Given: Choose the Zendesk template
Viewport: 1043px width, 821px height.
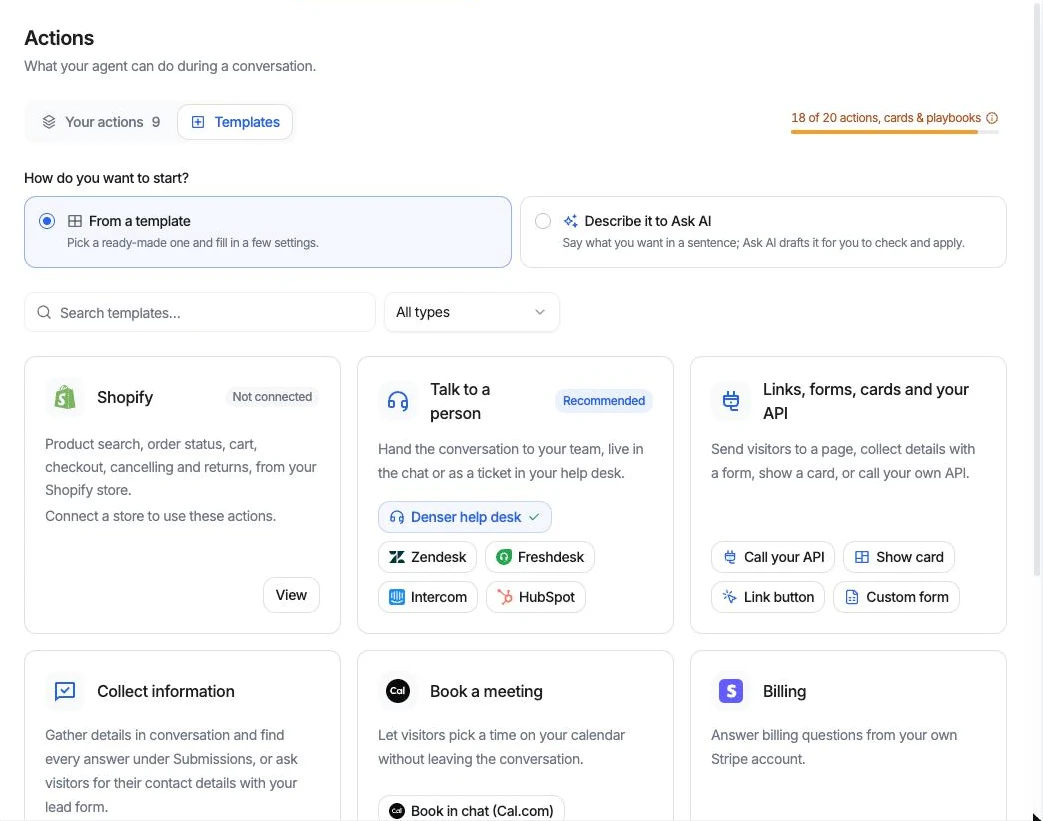Looking at the screenshot, I should tap(427, 557).
